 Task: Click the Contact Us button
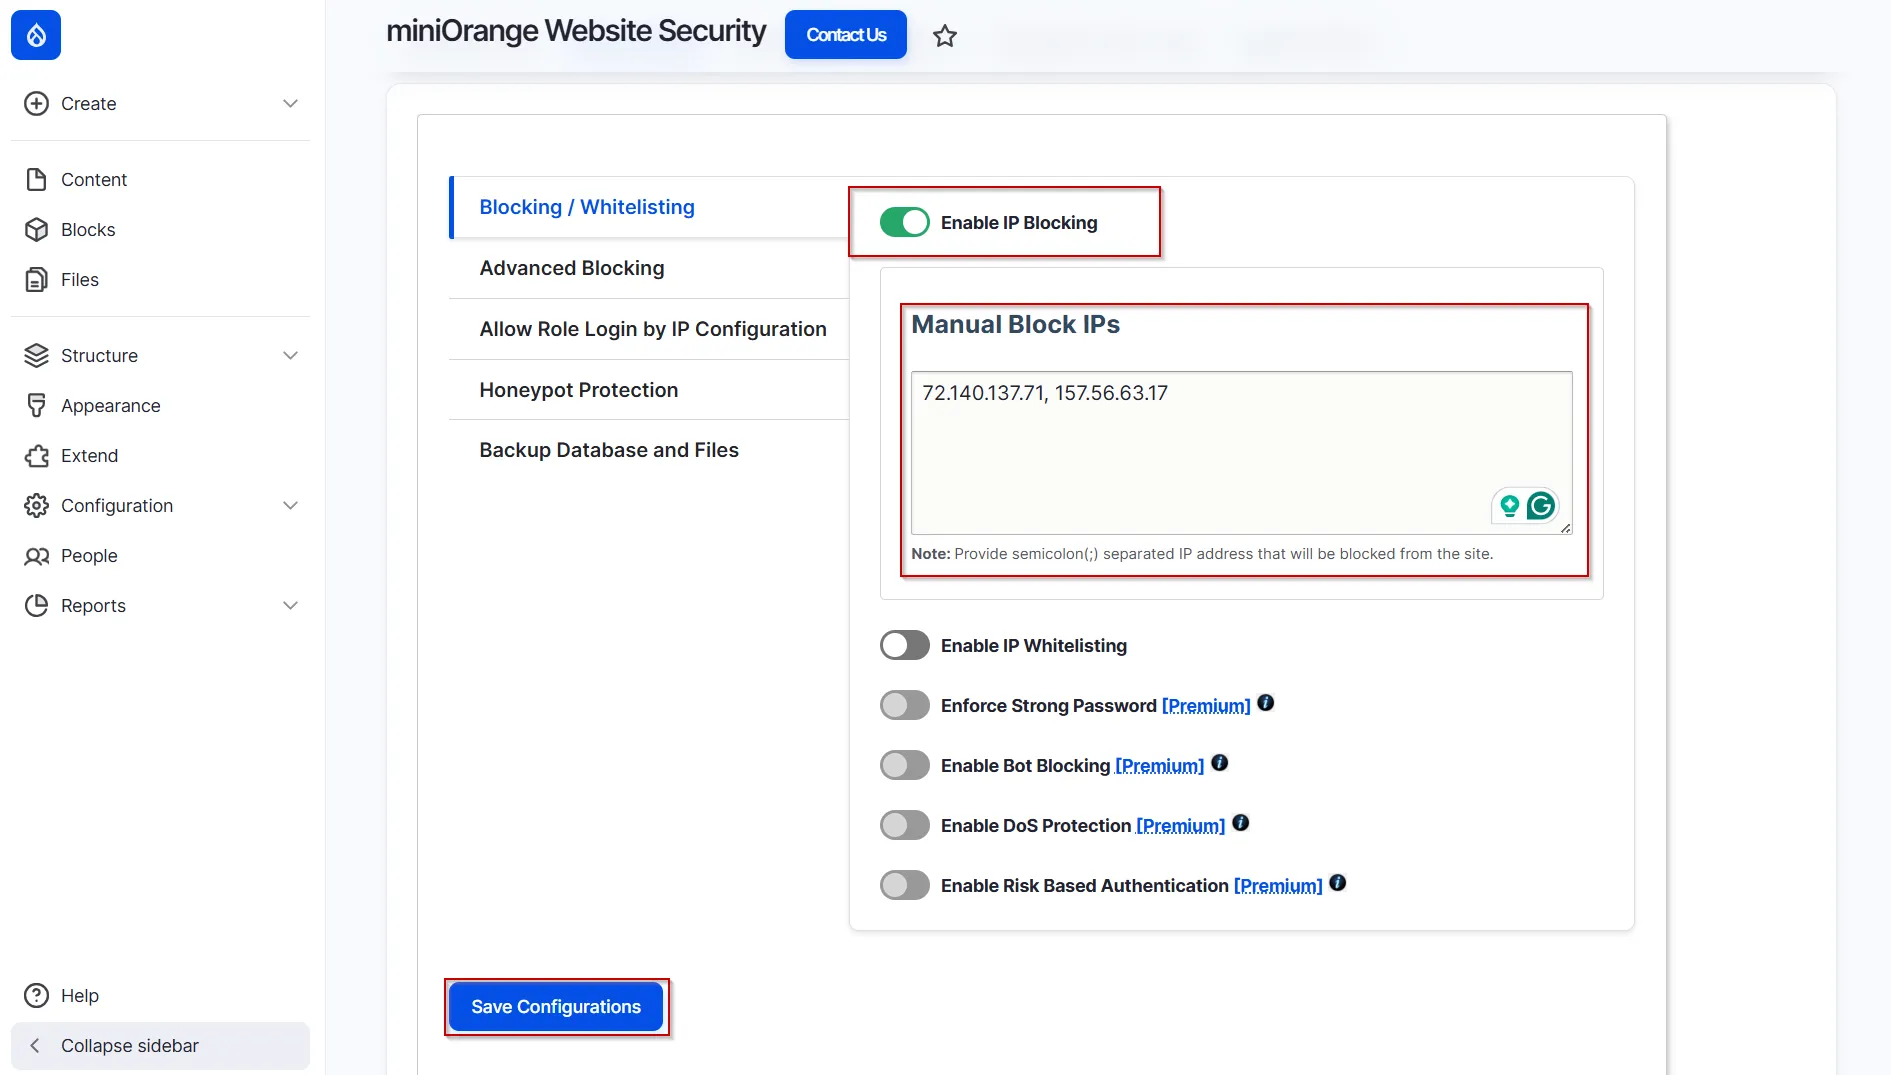[846, 35]
